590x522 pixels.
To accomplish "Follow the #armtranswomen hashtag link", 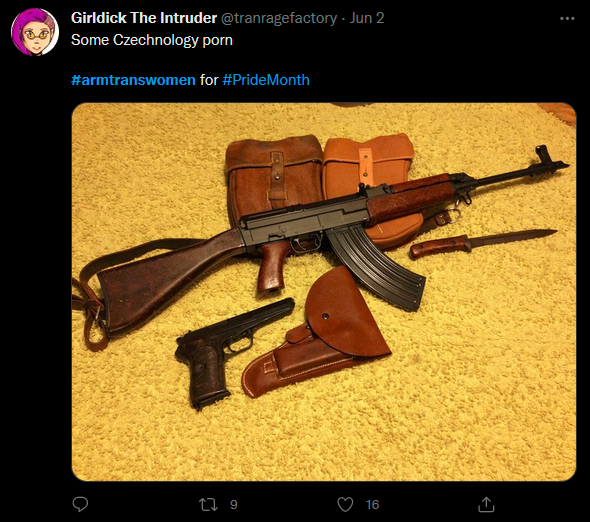I will 133,80.
